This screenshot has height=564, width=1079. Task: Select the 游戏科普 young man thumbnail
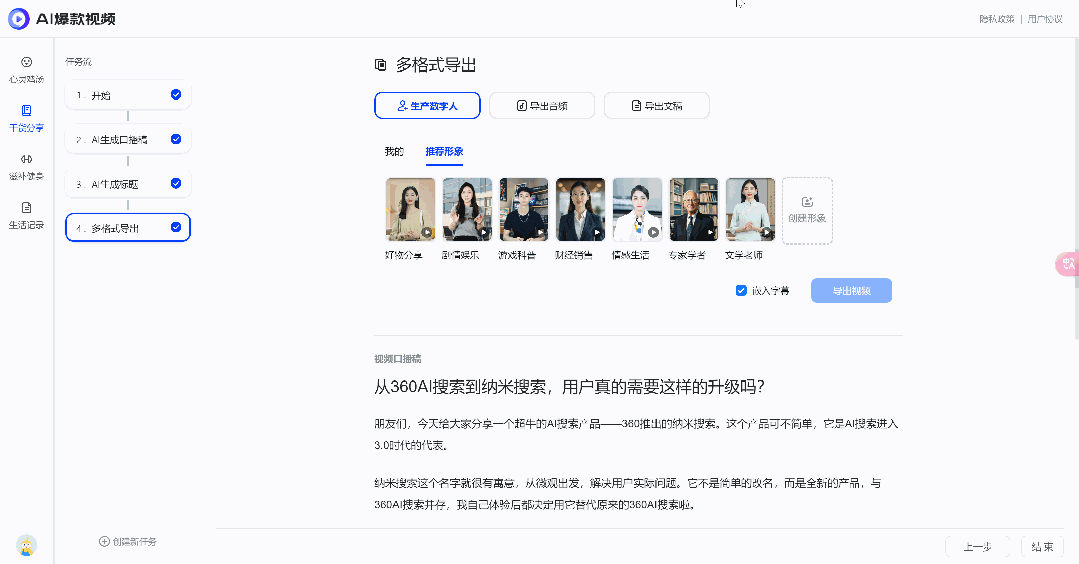tap(524, 209)
